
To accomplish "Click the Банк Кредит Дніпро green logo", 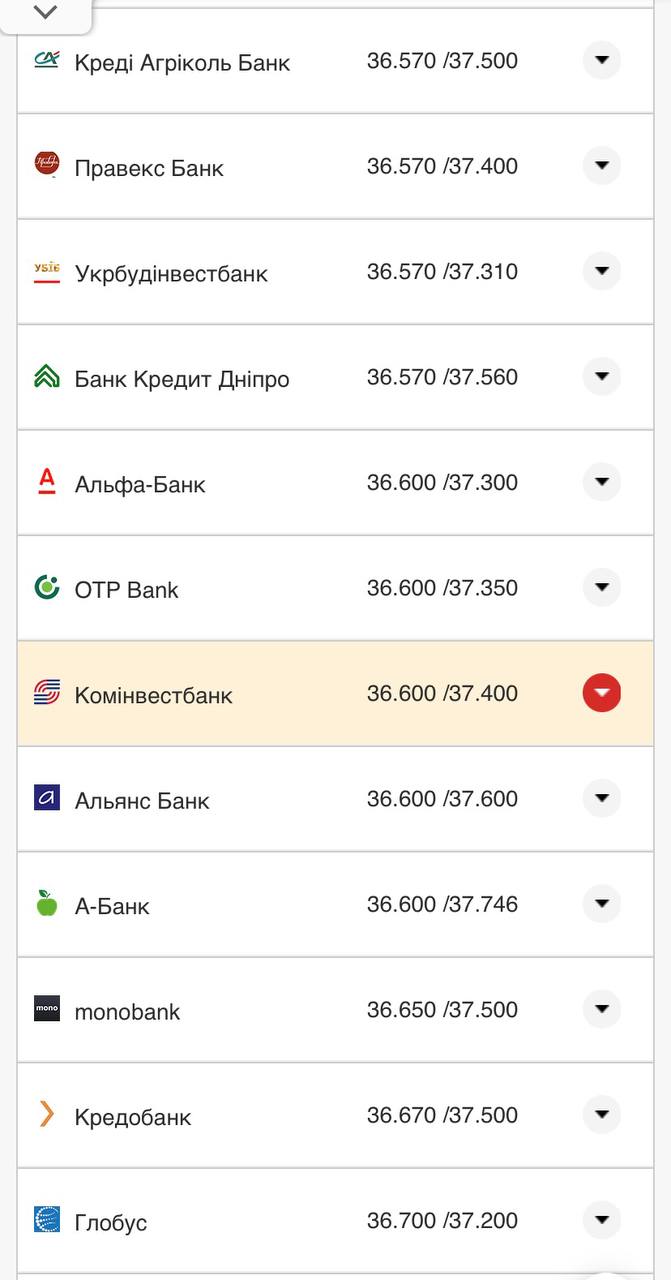I will tap(47, 377).
